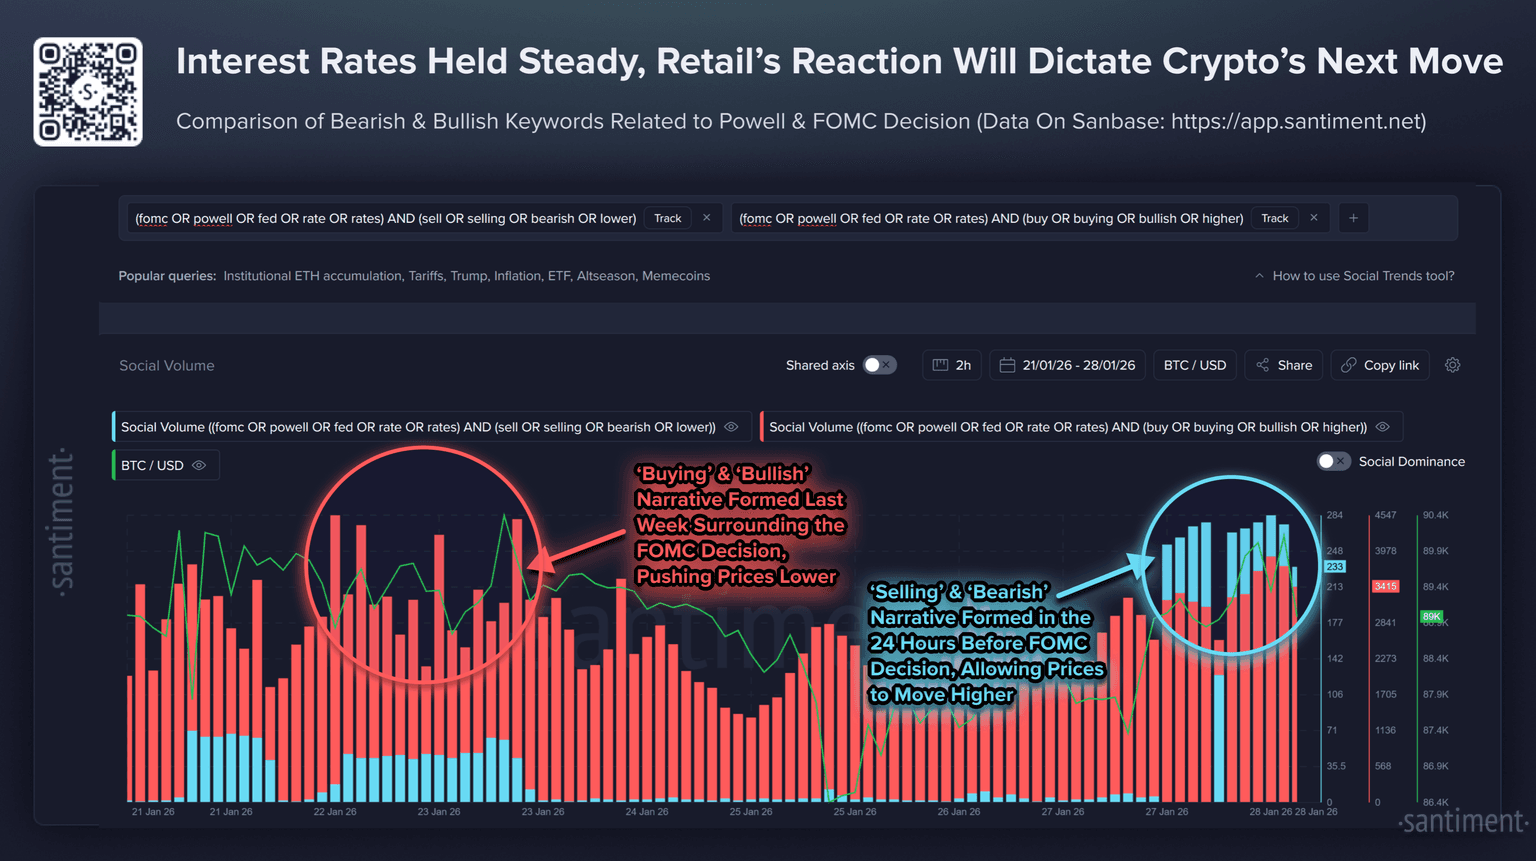The image size is (1536, 861).
Task: Expand the How to use Social Trends tool section
Action: click(1354, 276)
